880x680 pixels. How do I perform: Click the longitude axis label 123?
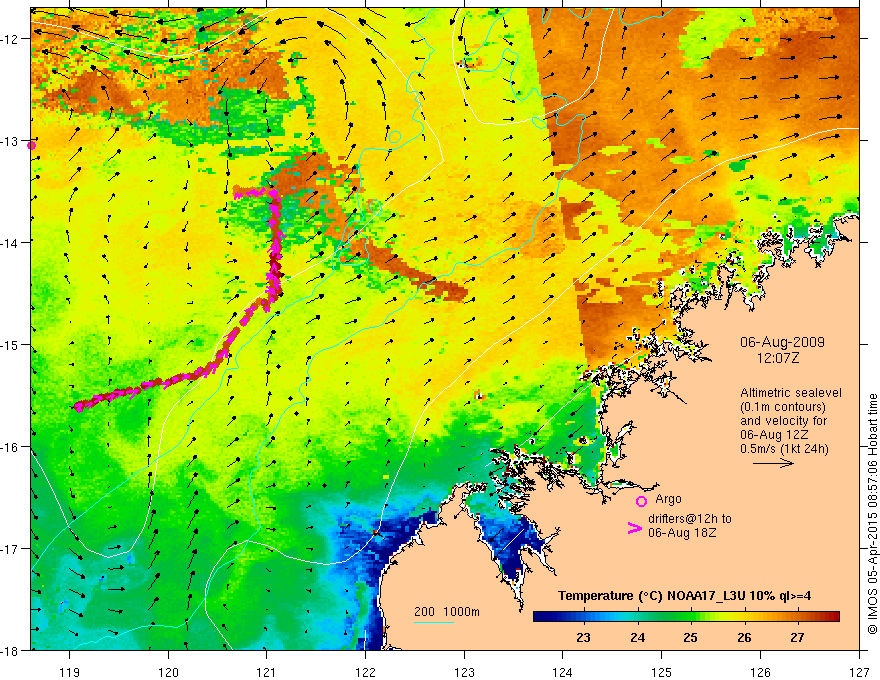[x=464, y=672]
